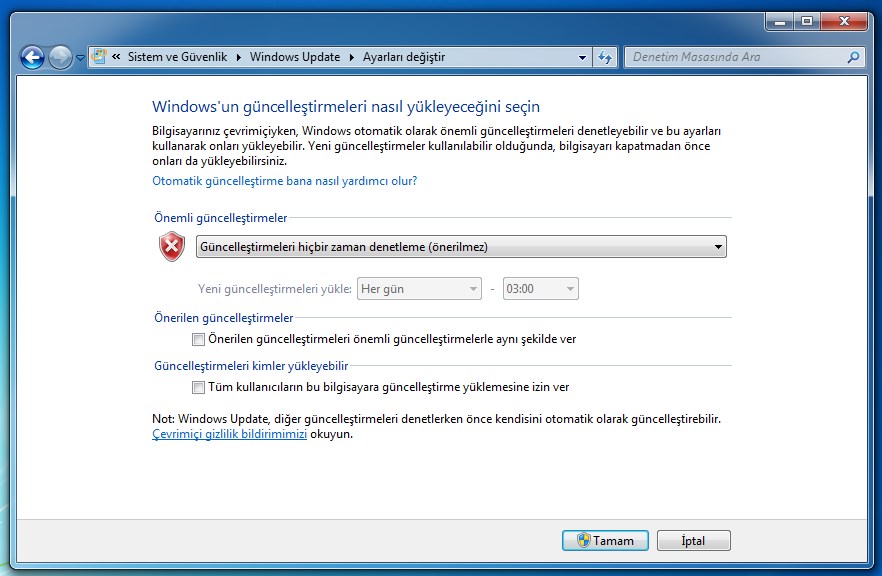Screen dimensions: 882x576
Task: Open the Önemli güncelleştirmeler dropdown
Action: pyautogui.click(x=461, y=247)
